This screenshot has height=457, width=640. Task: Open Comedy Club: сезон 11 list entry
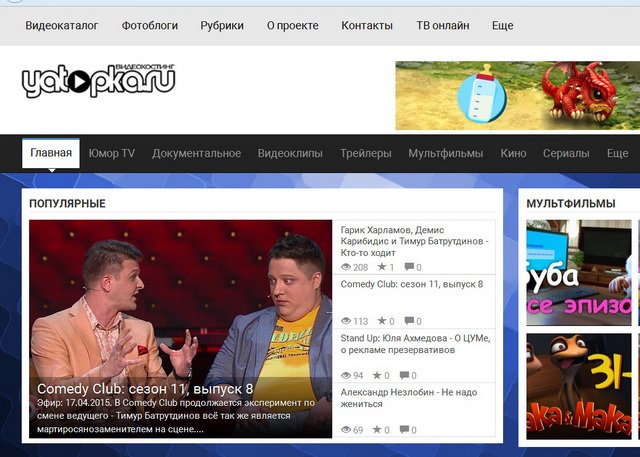[412, 284]
